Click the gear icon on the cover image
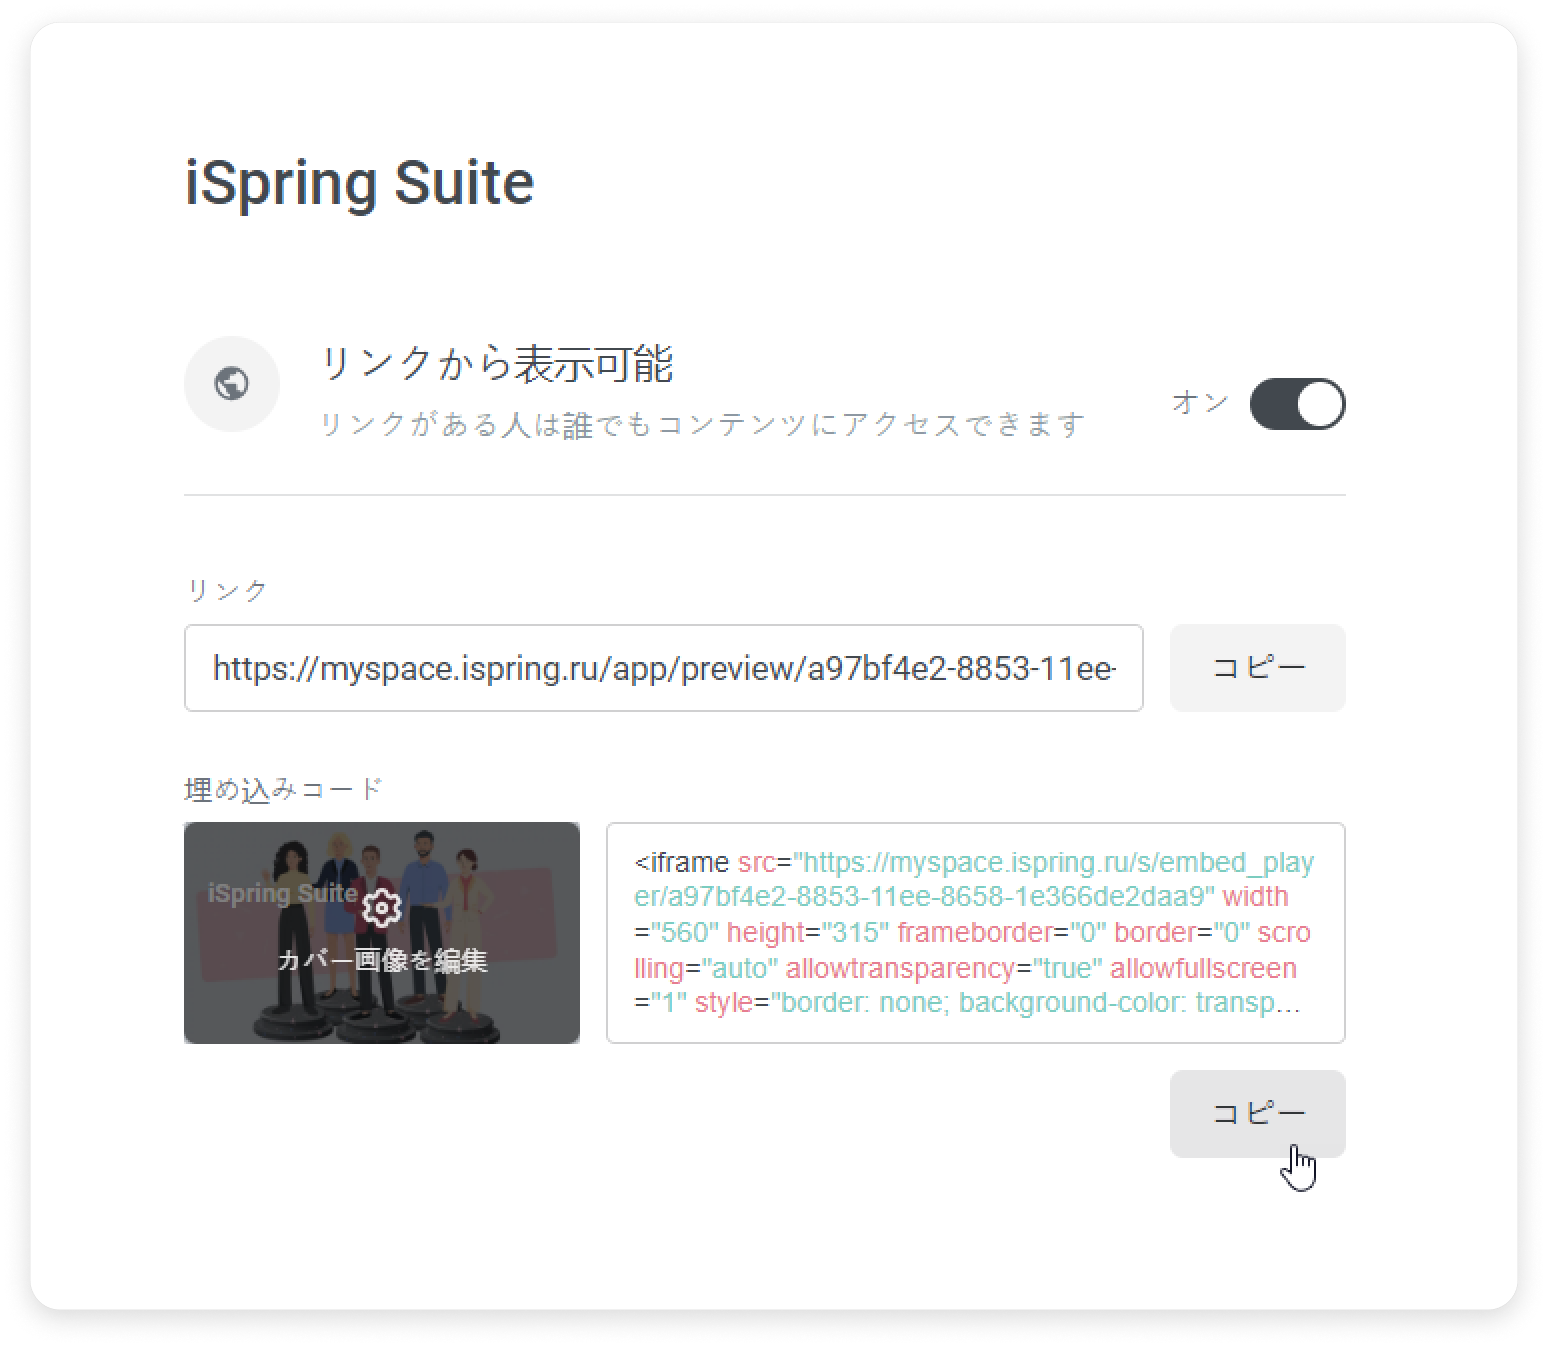 tap(381, 908)
